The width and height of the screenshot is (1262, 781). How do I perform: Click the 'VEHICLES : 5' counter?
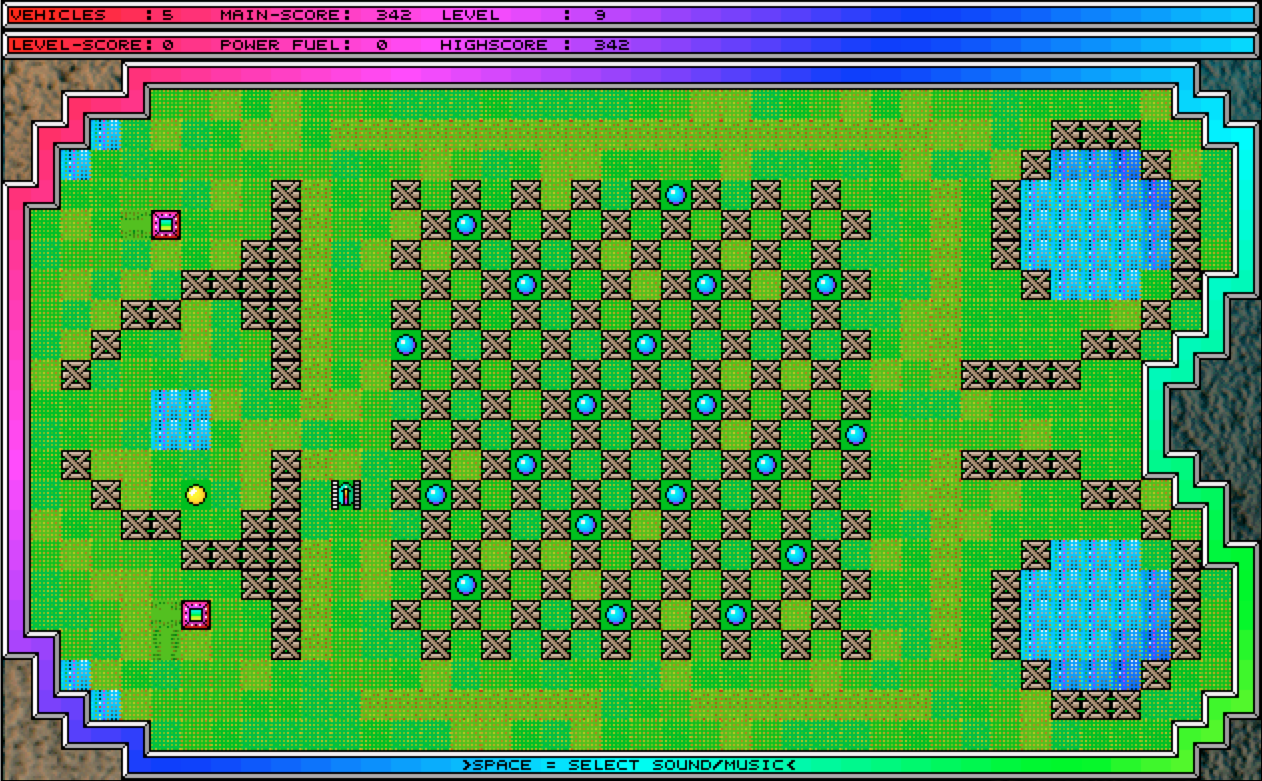92,15
